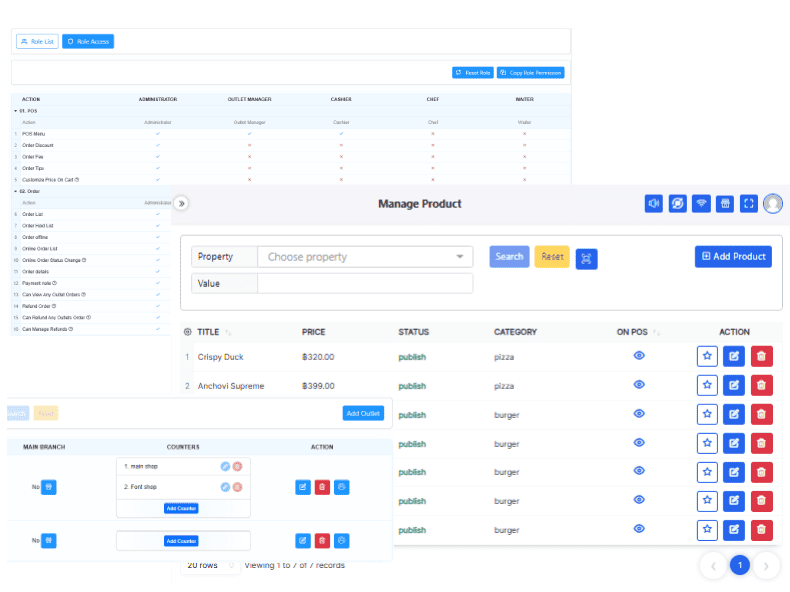Star the Crispy Duck product
Screen dimensions: 790x592
(x=707, y=356)
